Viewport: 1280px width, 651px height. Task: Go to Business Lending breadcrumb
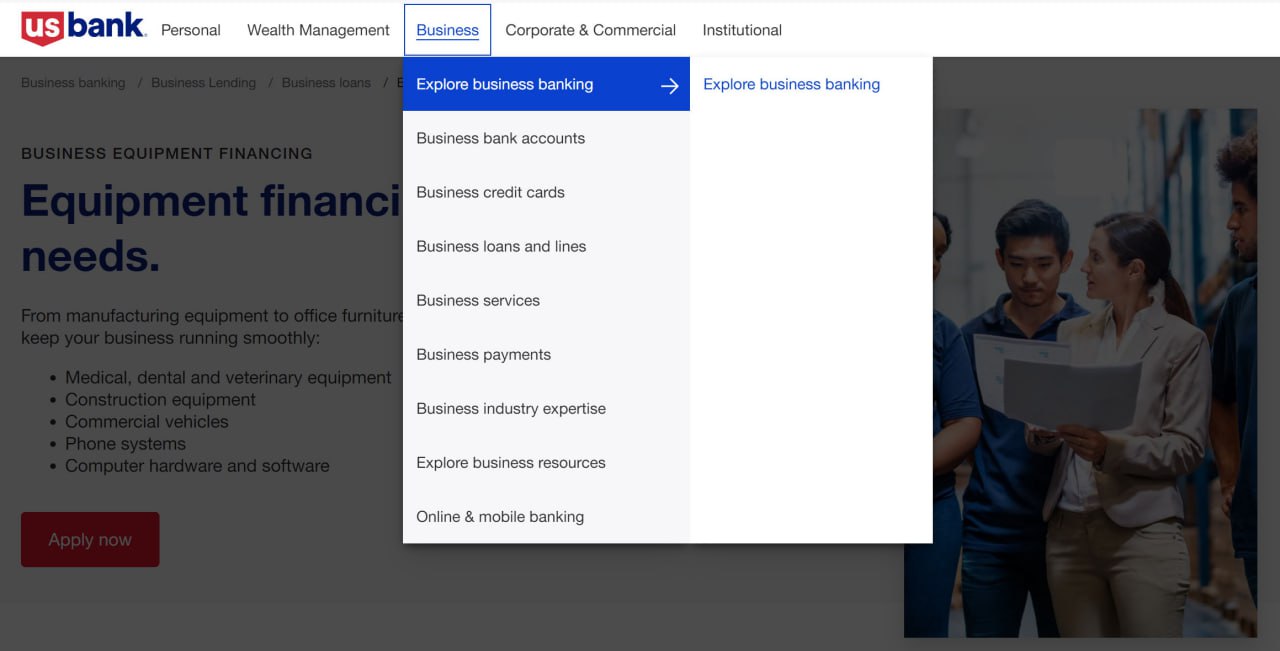pyautogui.click(x=203, y=83)
